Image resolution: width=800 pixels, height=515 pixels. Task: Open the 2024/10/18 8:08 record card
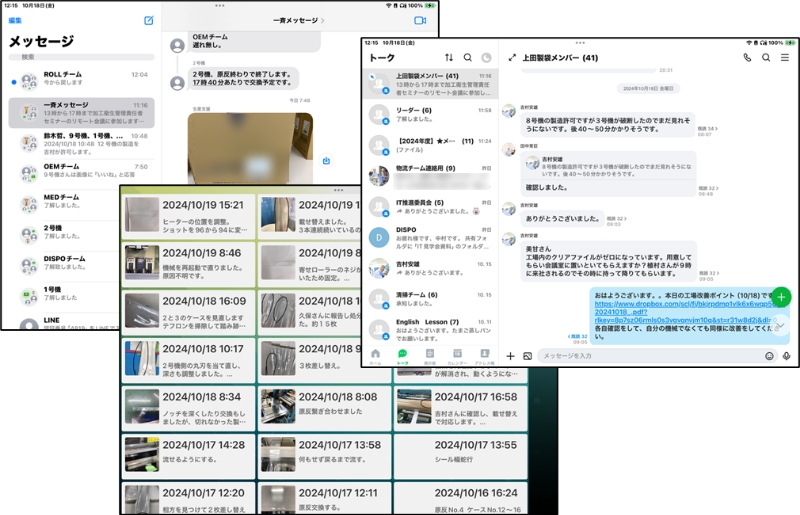coord(324,408)
